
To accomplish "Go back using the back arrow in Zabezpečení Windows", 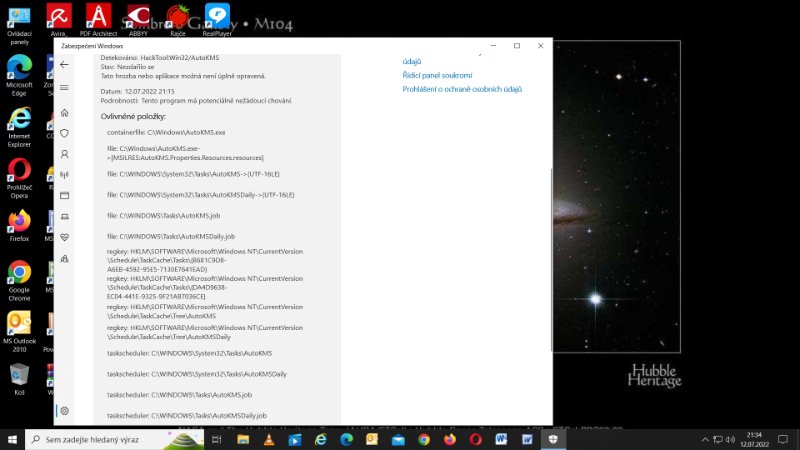I will [x=64, y=65].
